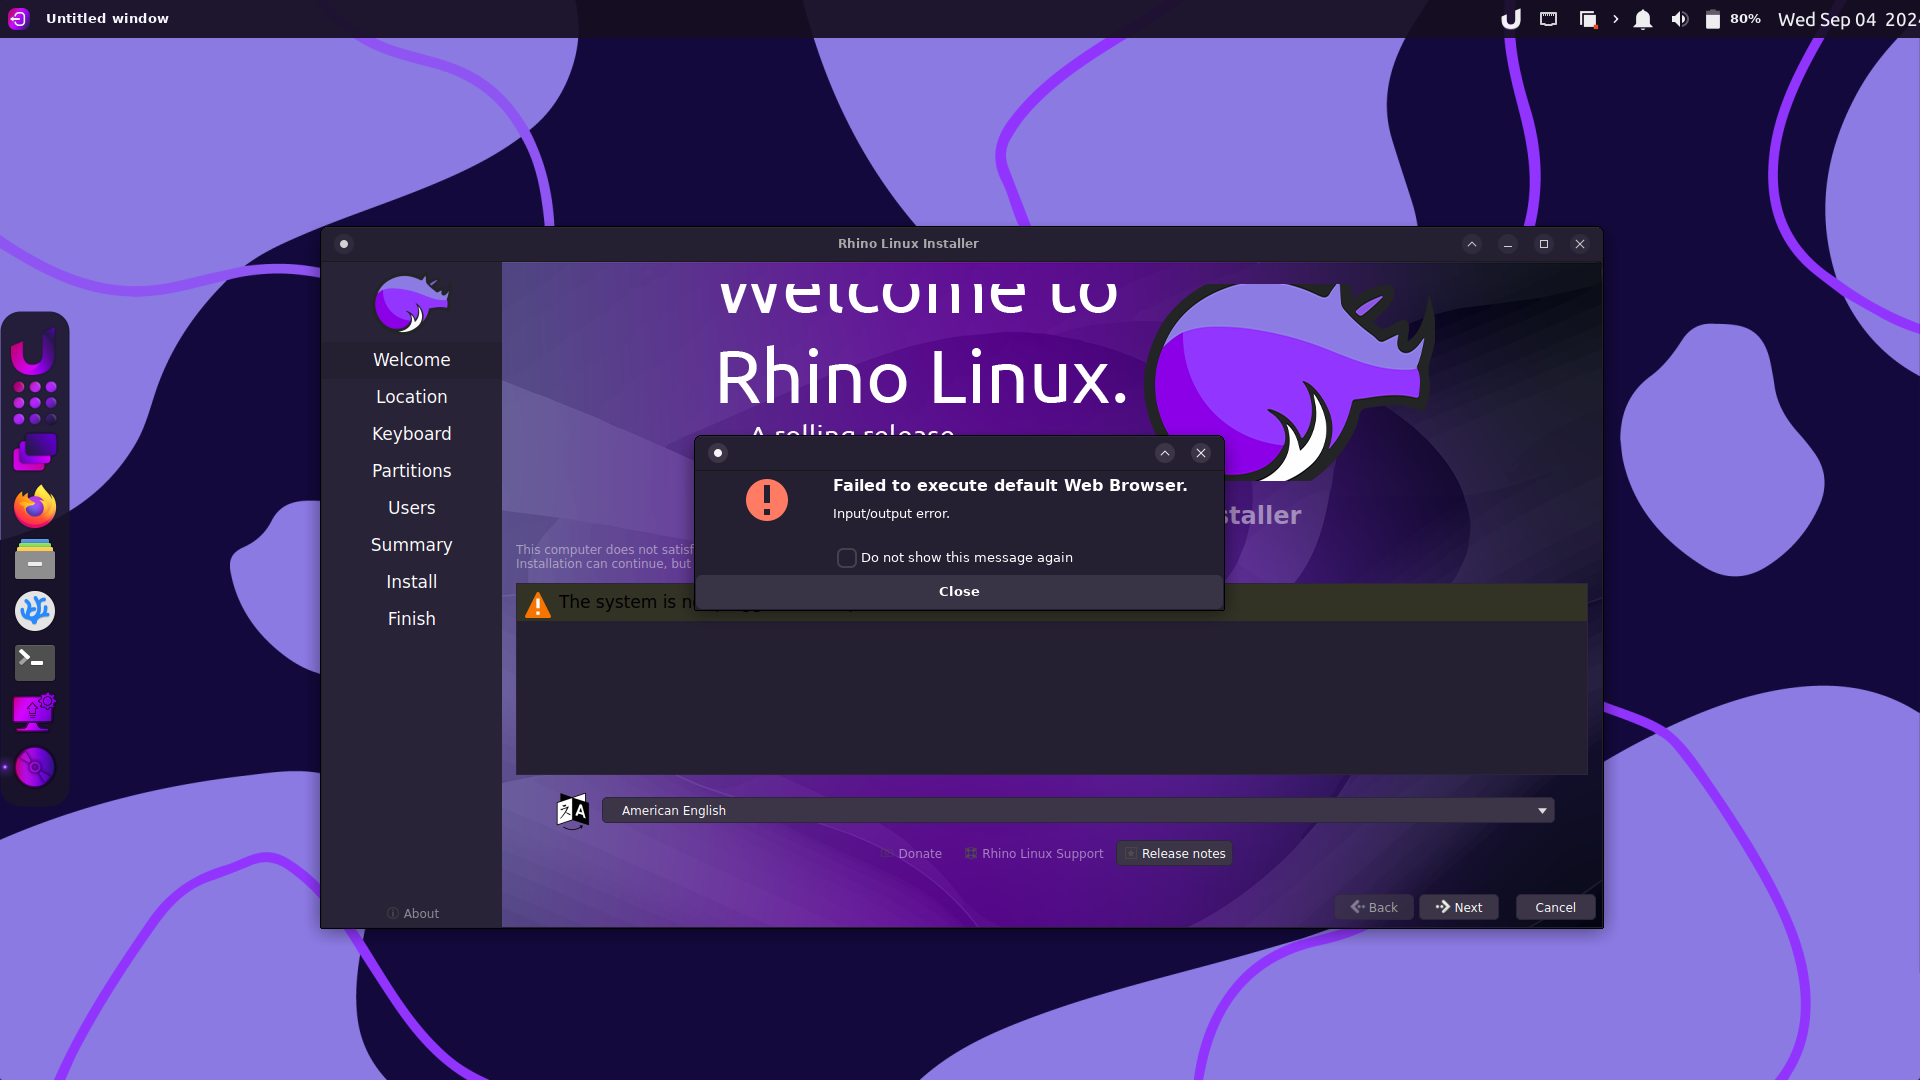1920x1080 pixels.
Task: Close the web browser error dialog
Action: (x=959, y=592)
